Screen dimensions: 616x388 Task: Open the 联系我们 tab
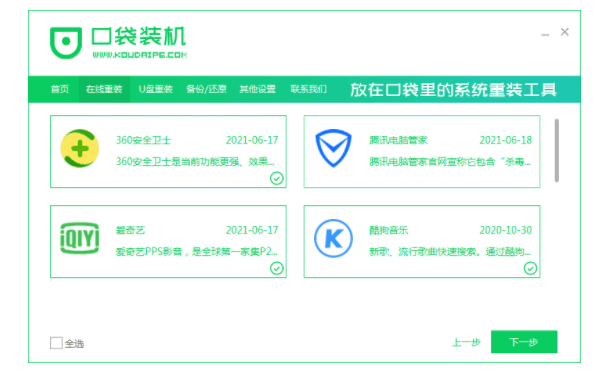(309, 89)
